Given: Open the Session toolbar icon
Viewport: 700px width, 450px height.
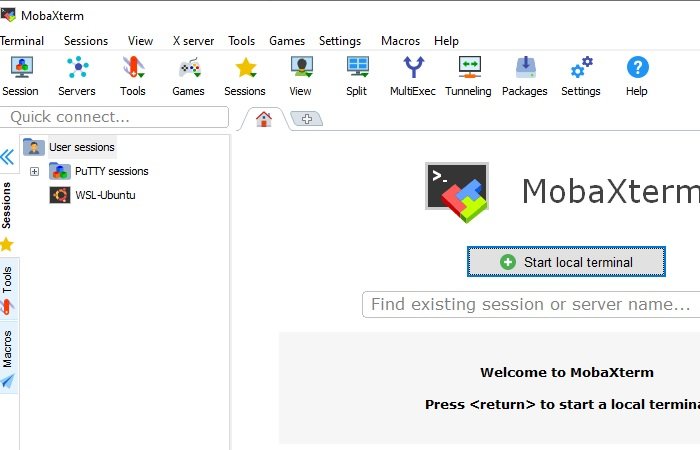Looking at the screenshot, I should (21, 76).
